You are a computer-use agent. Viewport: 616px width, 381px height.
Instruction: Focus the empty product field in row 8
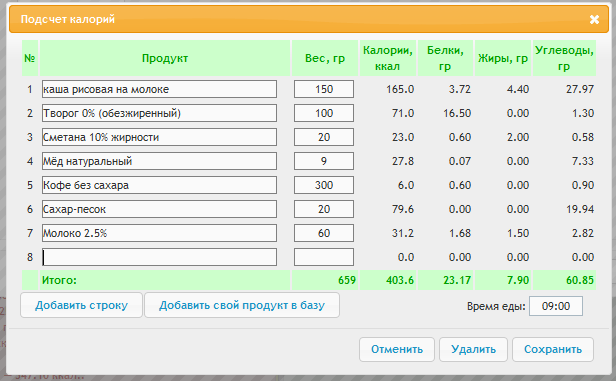159,257
